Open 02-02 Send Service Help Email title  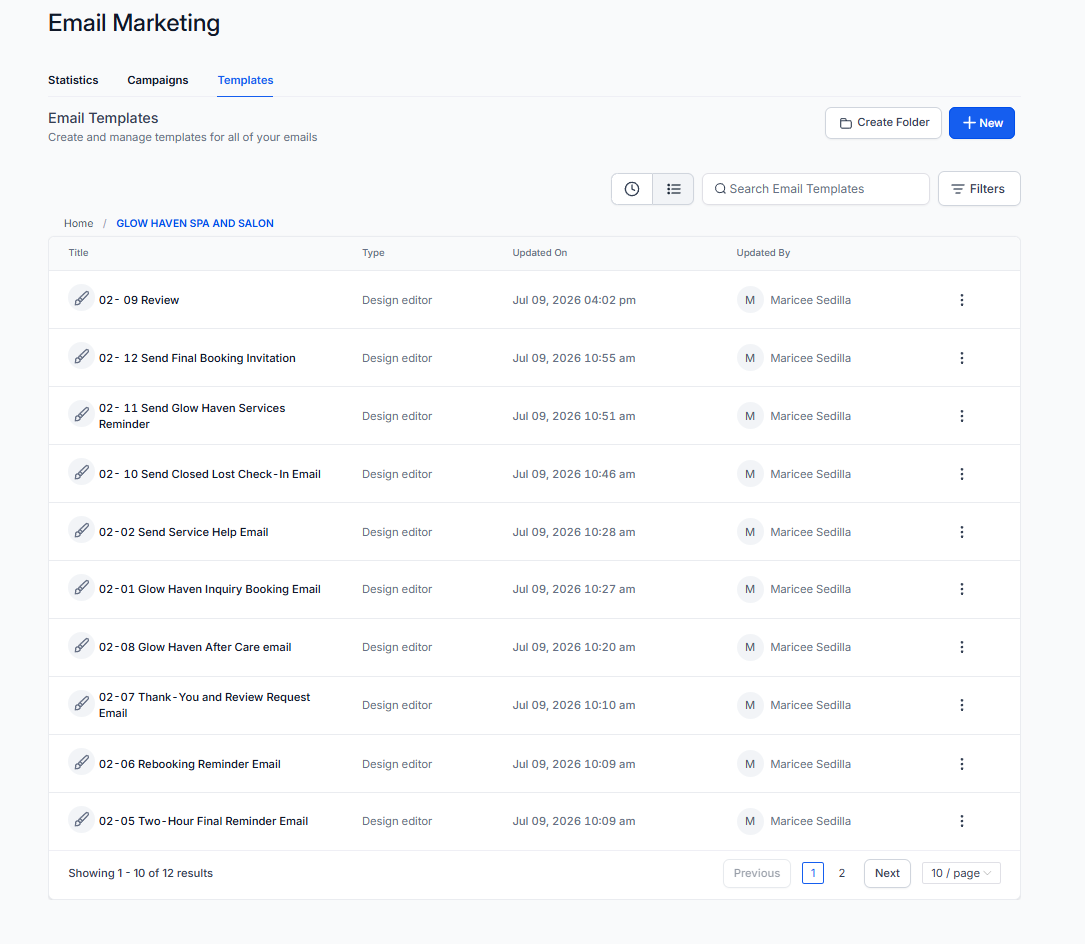[x=183, y=532]
